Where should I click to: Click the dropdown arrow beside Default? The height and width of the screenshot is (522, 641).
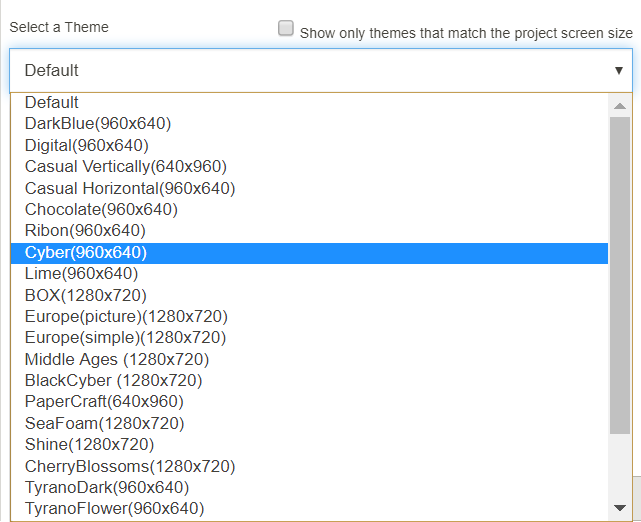(x=619, y=71)
